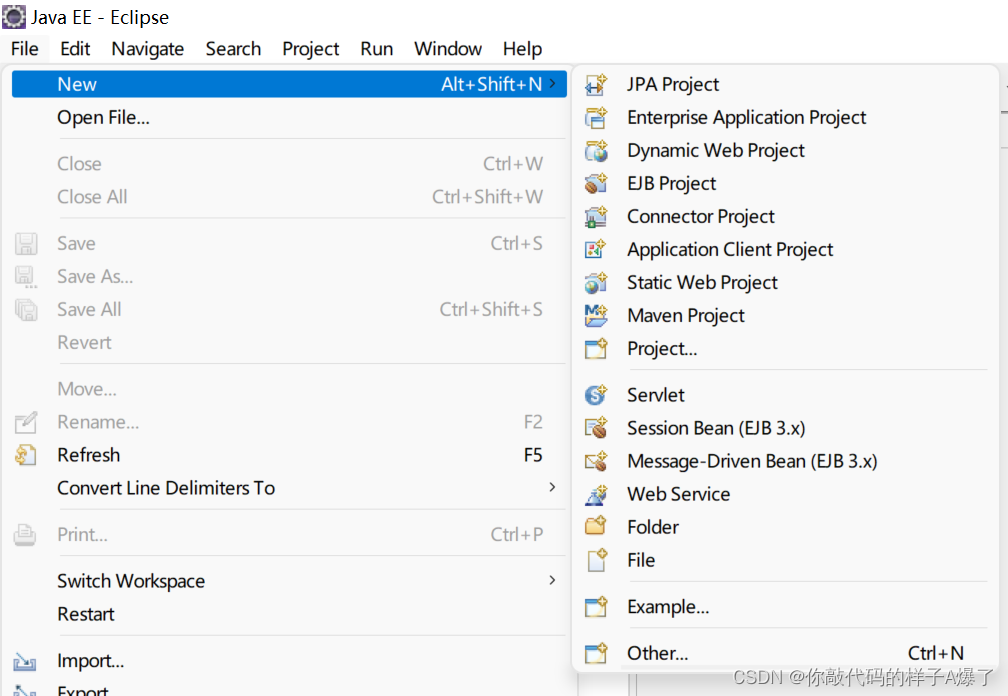1008x696 pixels.
Task: Click the icon beside Other...
Action: point(596,653)
